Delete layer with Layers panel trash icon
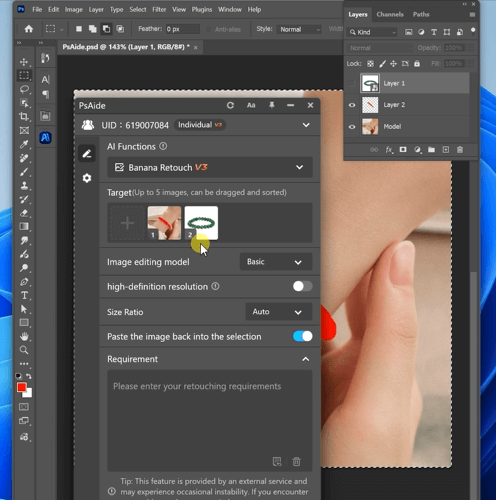The width and height of the screenshot is (496, 500). click(x=460, y=150)
